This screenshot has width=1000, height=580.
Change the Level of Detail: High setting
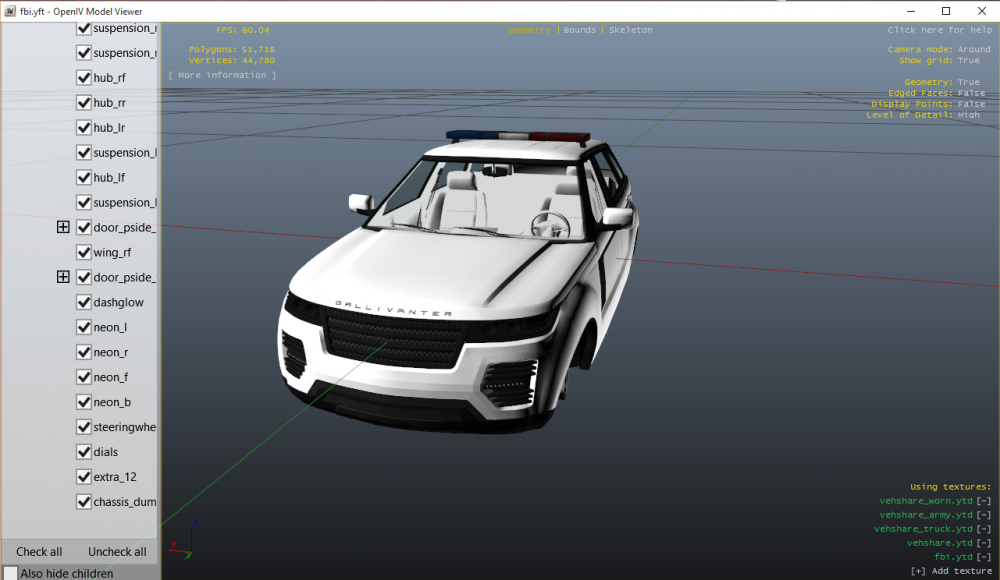click(923, 115)
